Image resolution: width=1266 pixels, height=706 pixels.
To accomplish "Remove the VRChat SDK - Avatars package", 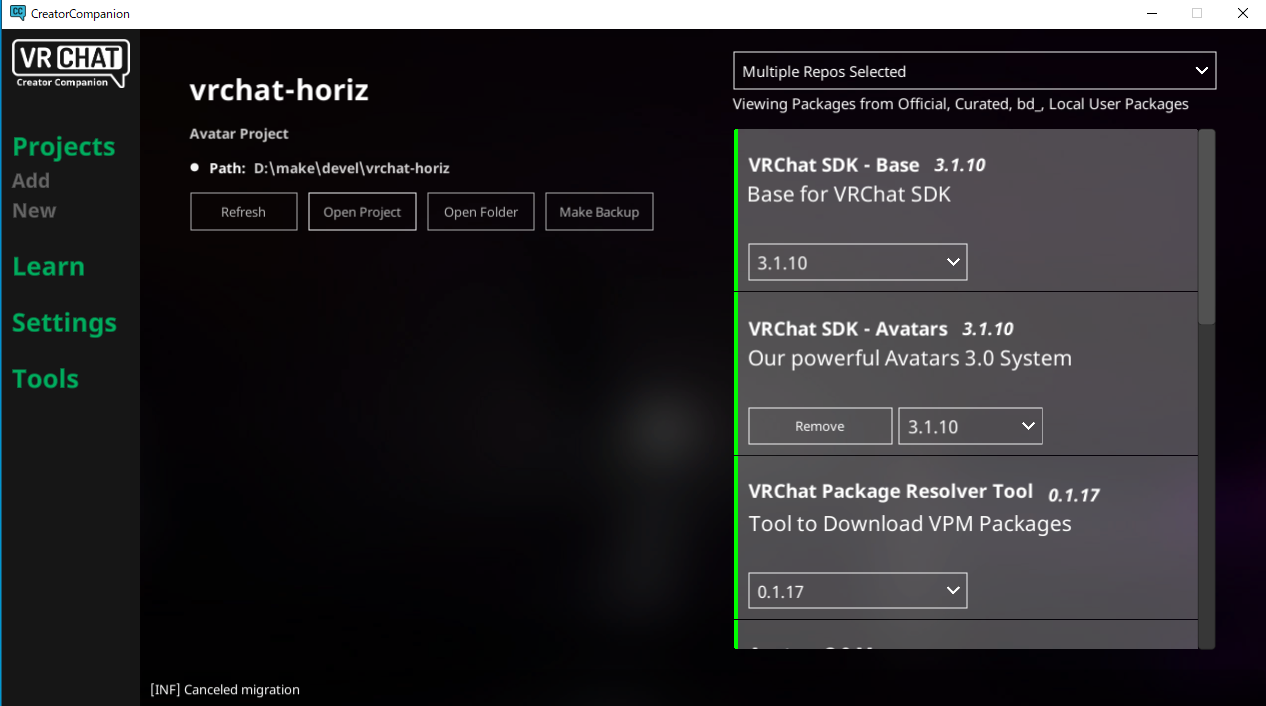I will click(820, 426).
